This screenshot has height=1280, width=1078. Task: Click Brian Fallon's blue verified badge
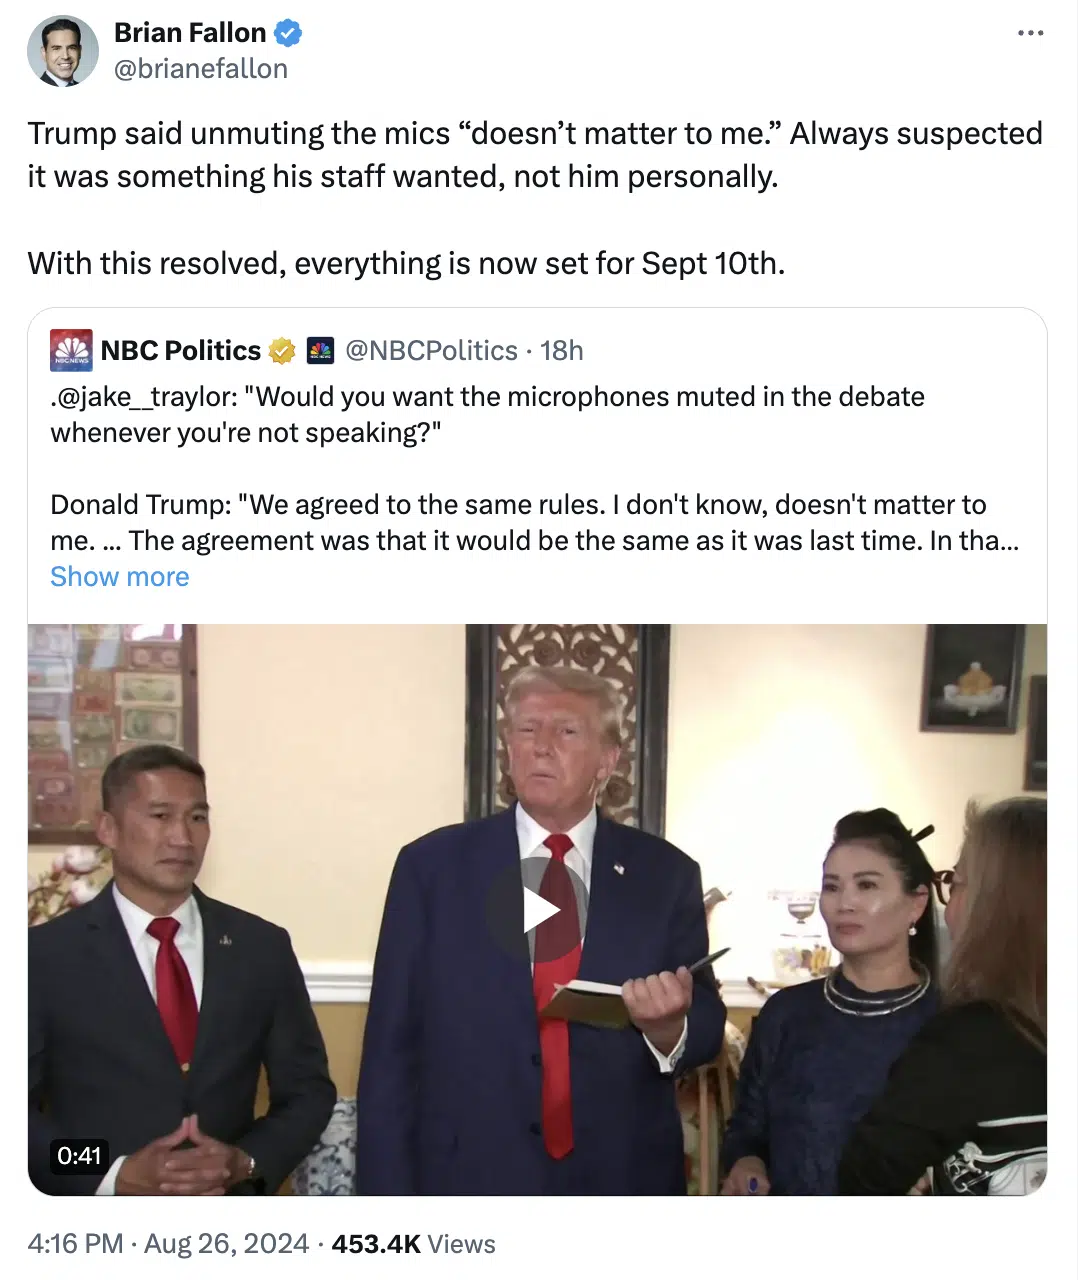[x=288, y=33]
